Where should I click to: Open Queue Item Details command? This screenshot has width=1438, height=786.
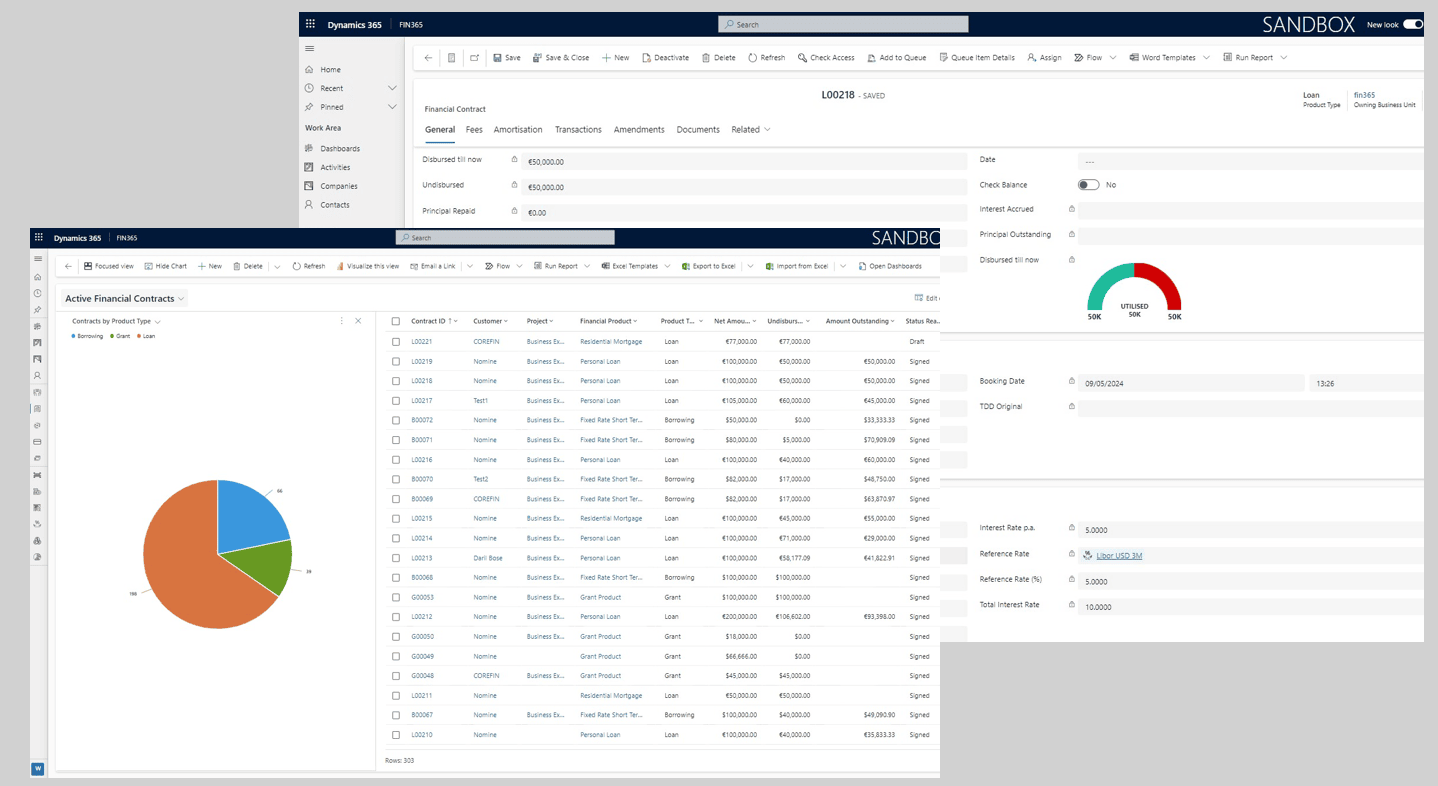(x=977, y=58)
